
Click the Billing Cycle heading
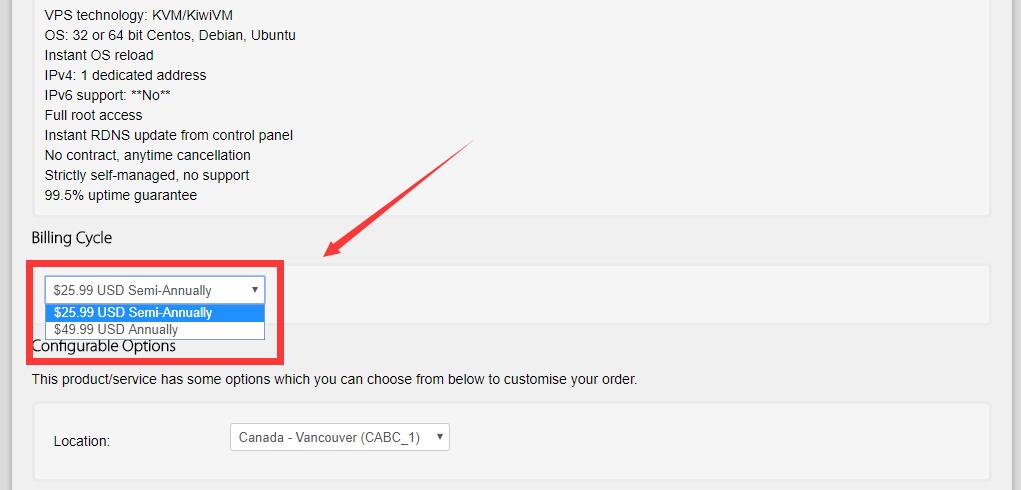72,238
